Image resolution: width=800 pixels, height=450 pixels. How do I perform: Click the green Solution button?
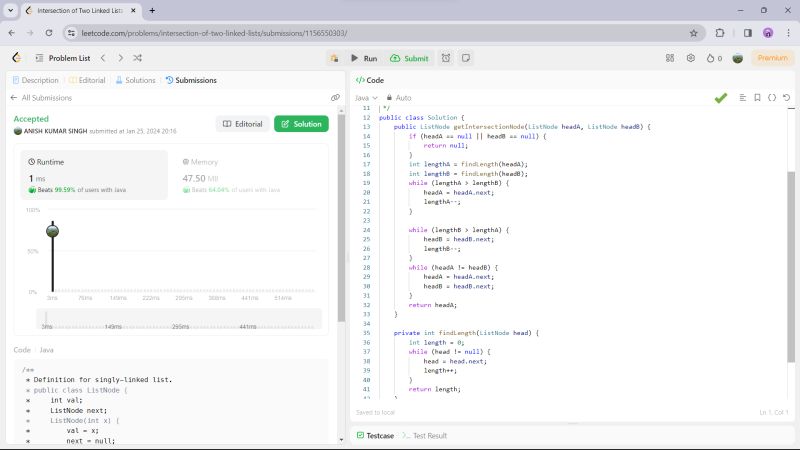[x=301, y=124]
